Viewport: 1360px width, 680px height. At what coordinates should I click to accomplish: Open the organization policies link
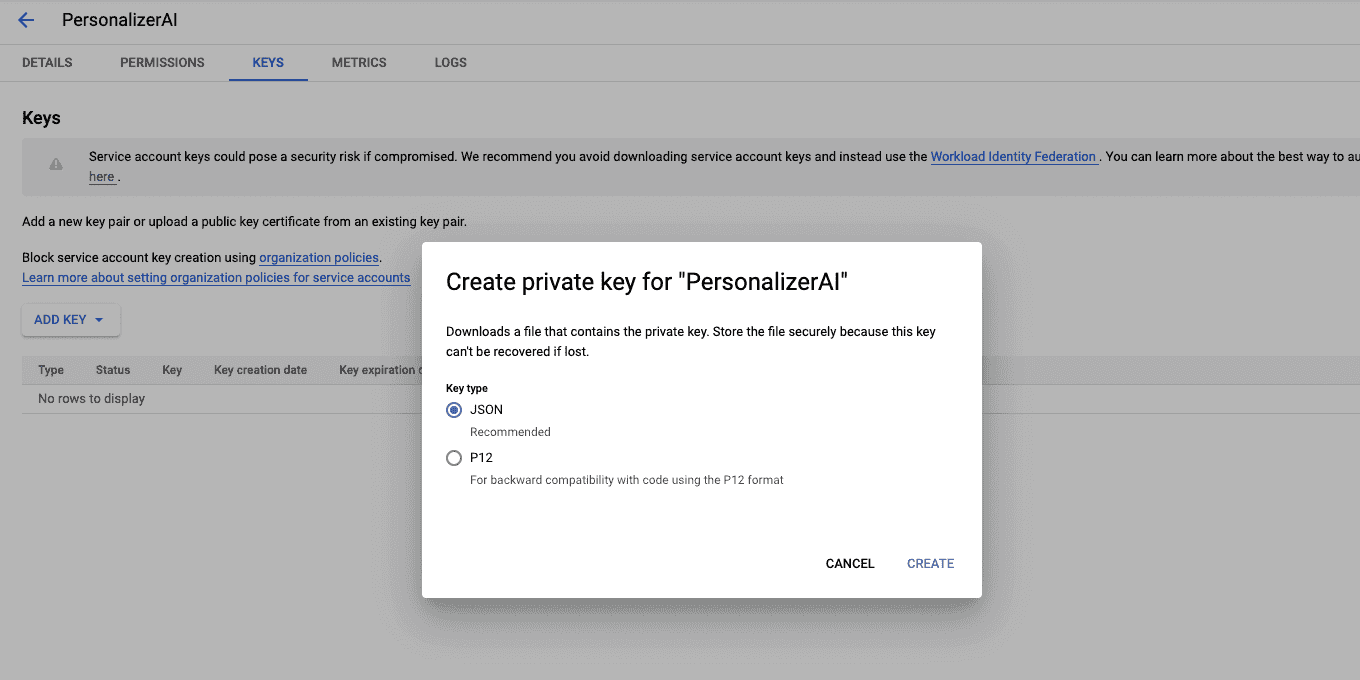[x=318, y=257]
